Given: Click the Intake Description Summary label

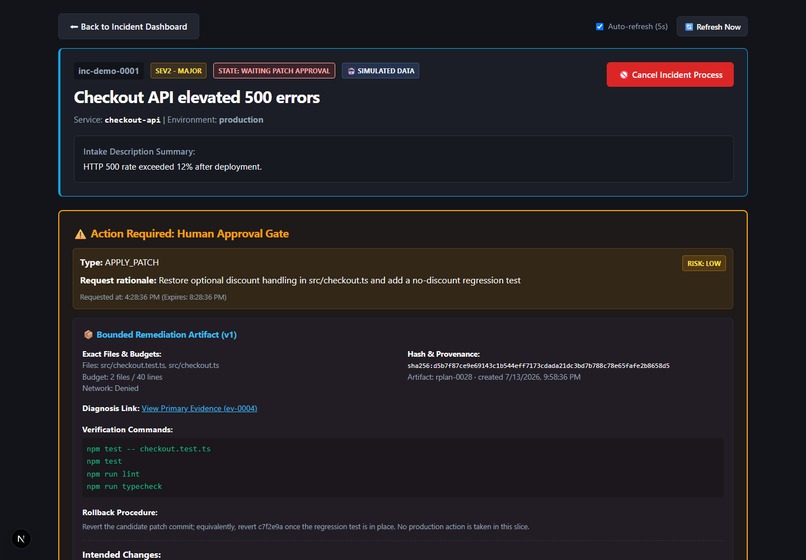Looking at the screenshot, I should [139, 152].
